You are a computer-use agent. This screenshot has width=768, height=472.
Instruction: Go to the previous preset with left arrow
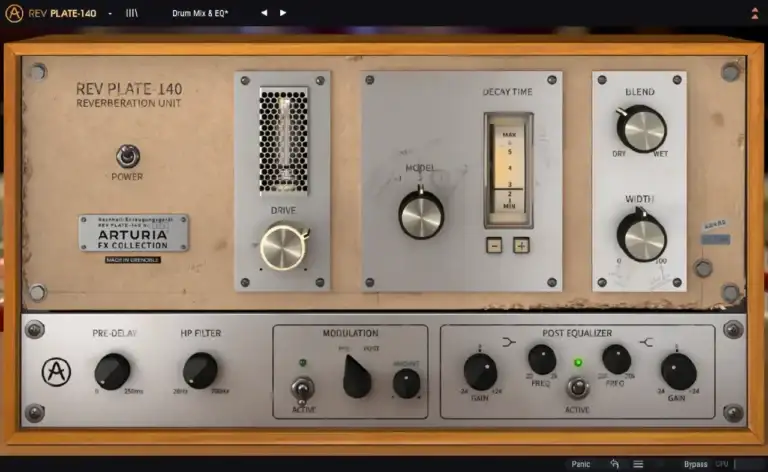pyautogui.click(x=264, y=13)
